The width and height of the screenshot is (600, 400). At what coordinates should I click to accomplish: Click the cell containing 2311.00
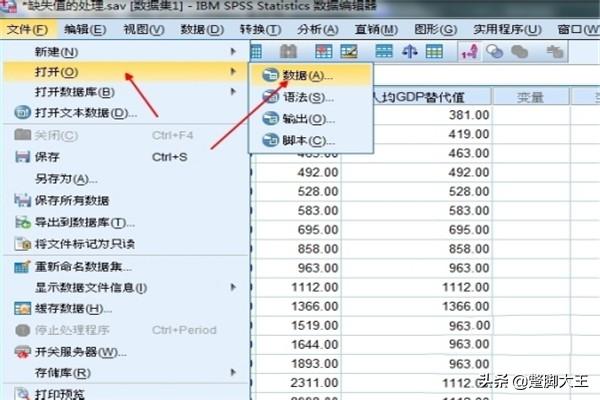pyautogui.click(x=297, y=383)
